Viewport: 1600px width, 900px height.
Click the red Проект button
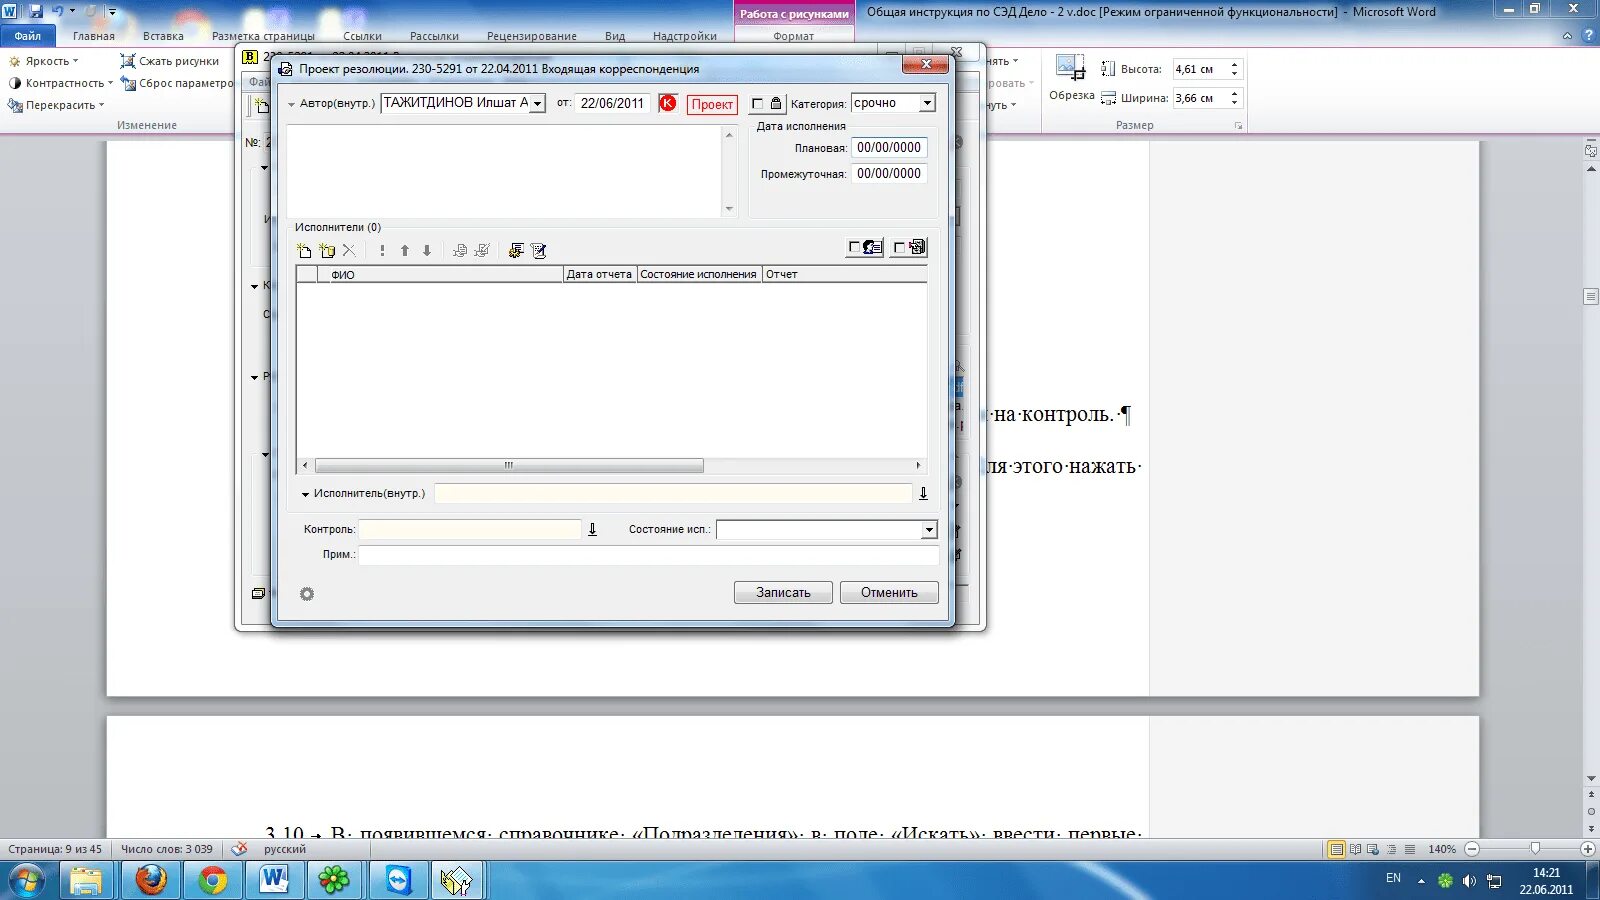(x=712, y=104)
